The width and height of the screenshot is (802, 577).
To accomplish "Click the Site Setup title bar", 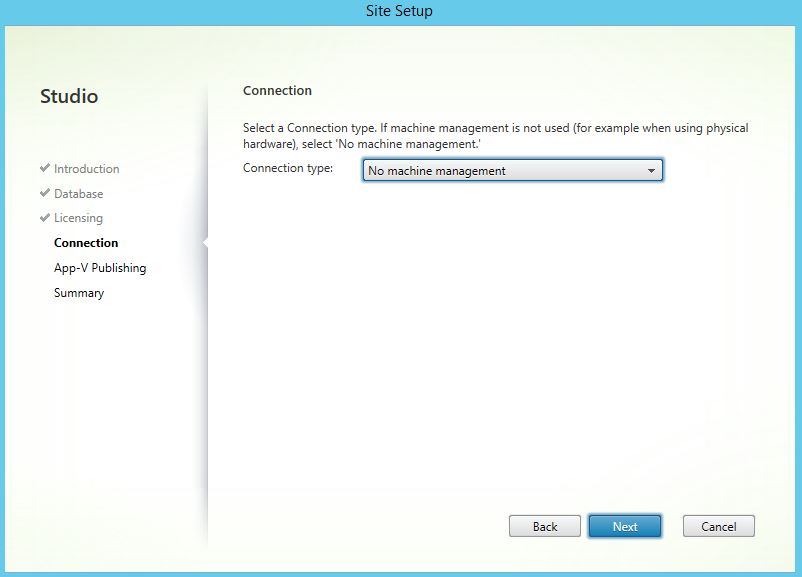I will pyautogui.click(x=400, y=11).
